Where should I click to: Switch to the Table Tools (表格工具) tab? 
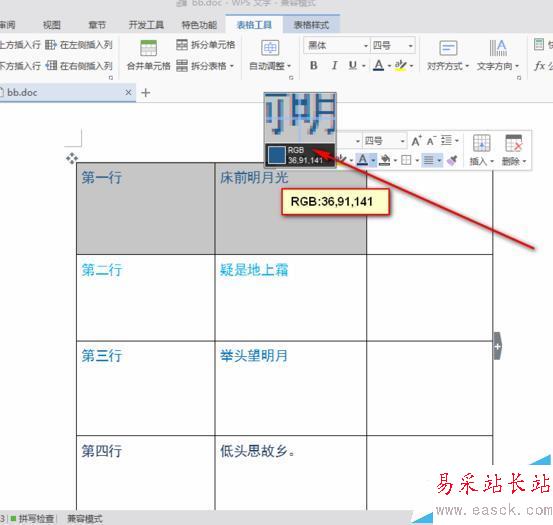coord(254,25)
